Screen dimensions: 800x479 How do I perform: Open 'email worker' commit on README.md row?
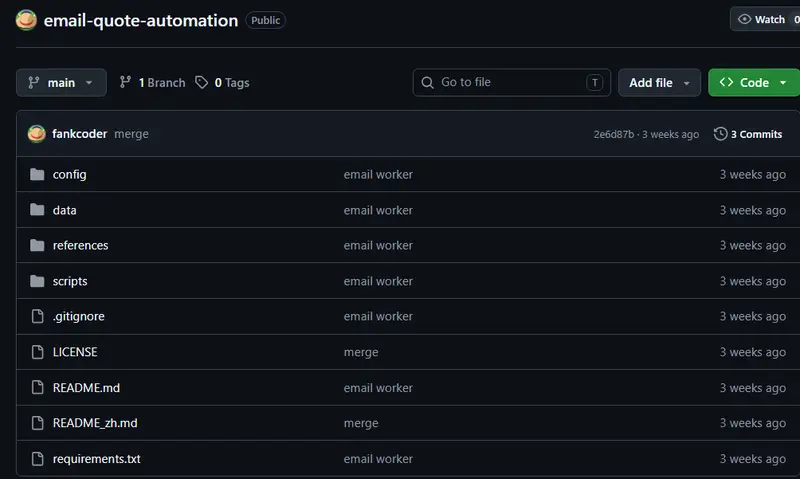coord(378,388)
